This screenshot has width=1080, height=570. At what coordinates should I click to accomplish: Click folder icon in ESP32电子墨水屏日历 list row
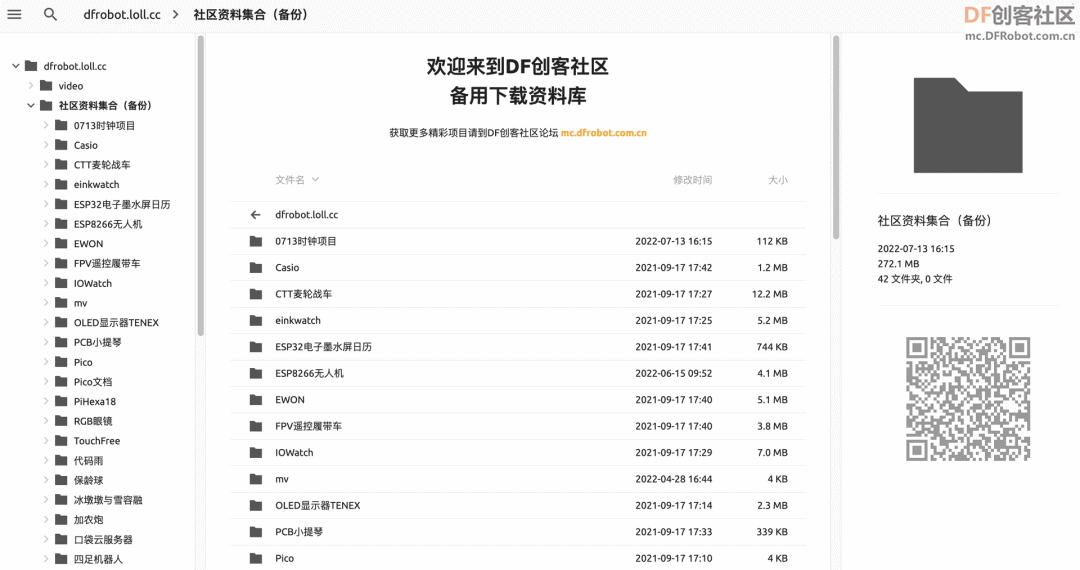point(256,347)
